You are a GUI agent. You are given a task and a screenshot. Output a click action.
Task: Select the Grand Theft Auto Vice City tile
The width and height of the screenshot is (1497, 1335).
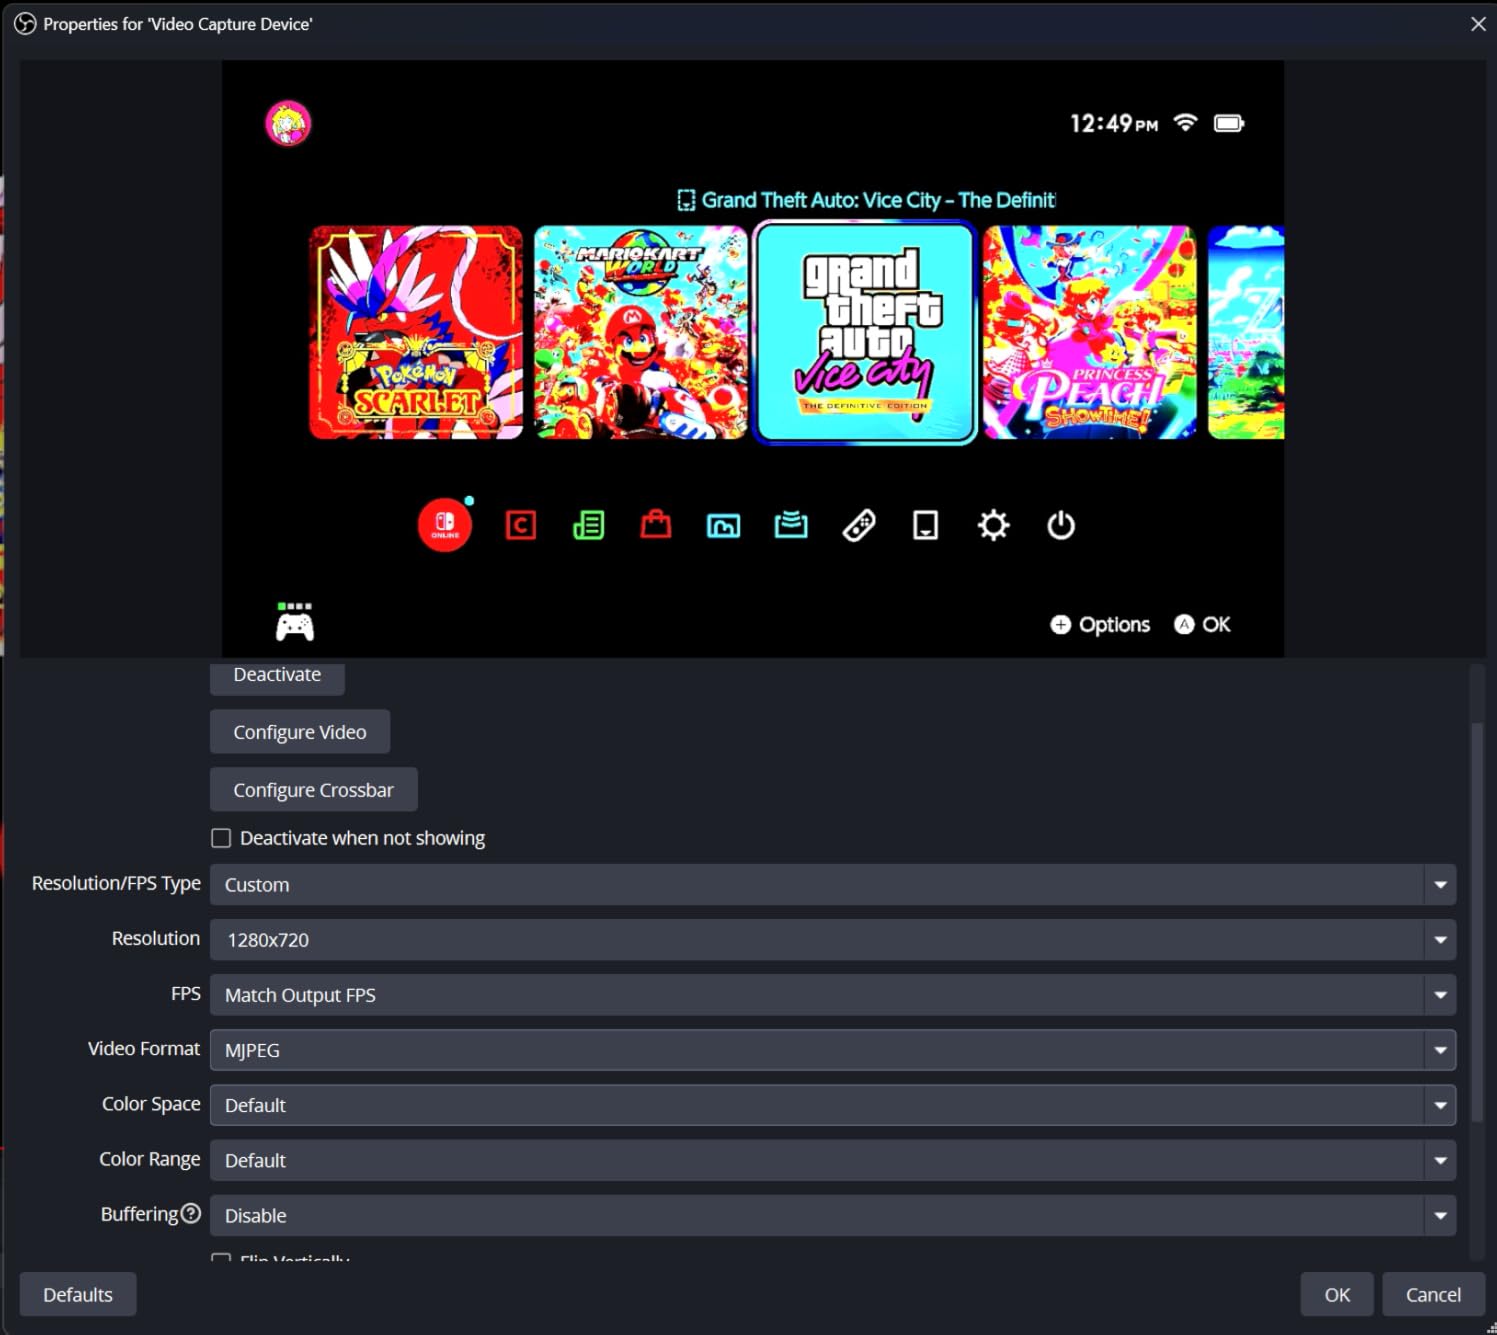[865, 333]
